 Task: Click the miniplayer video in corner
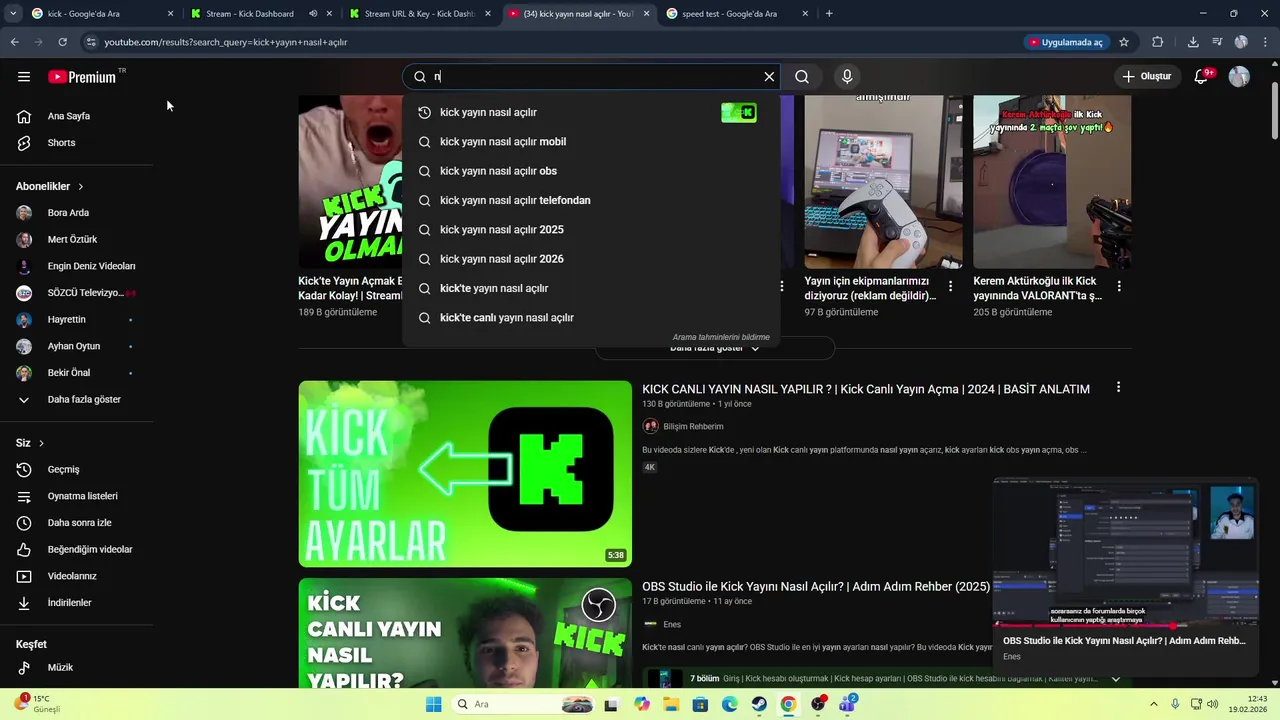click(1126, 553)
